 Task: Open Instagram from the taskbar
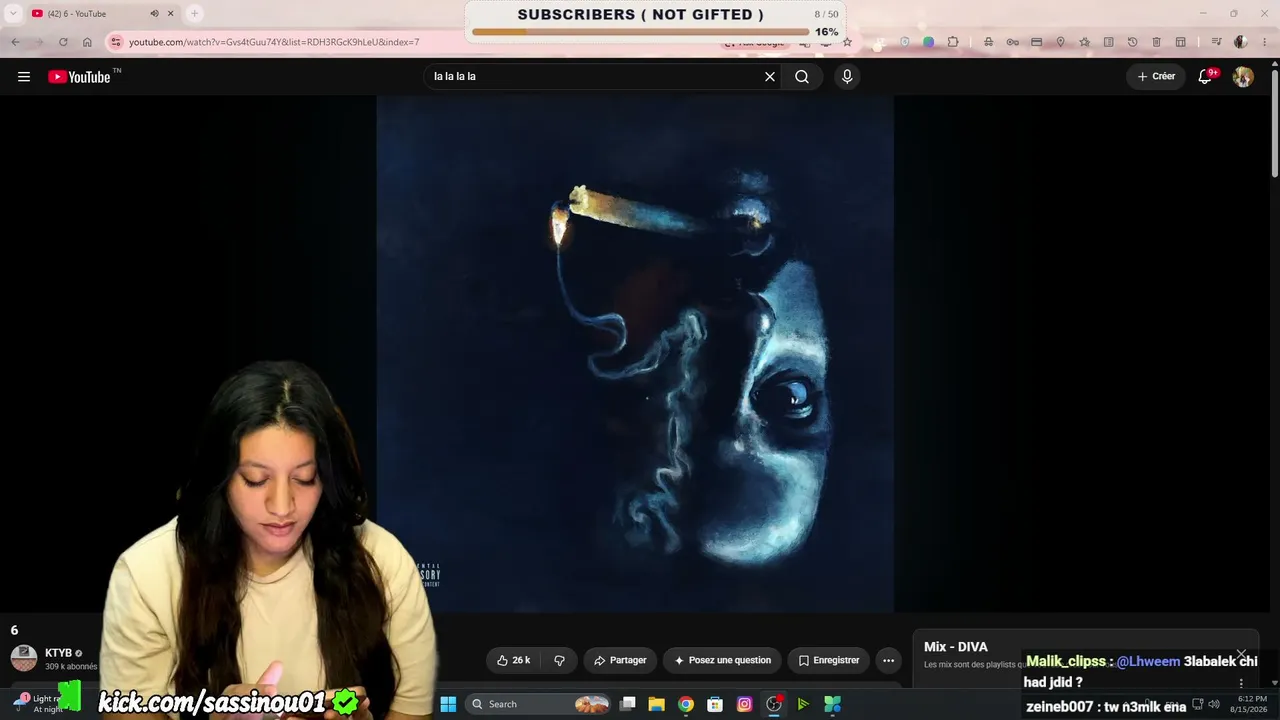(x=744, y=704)
